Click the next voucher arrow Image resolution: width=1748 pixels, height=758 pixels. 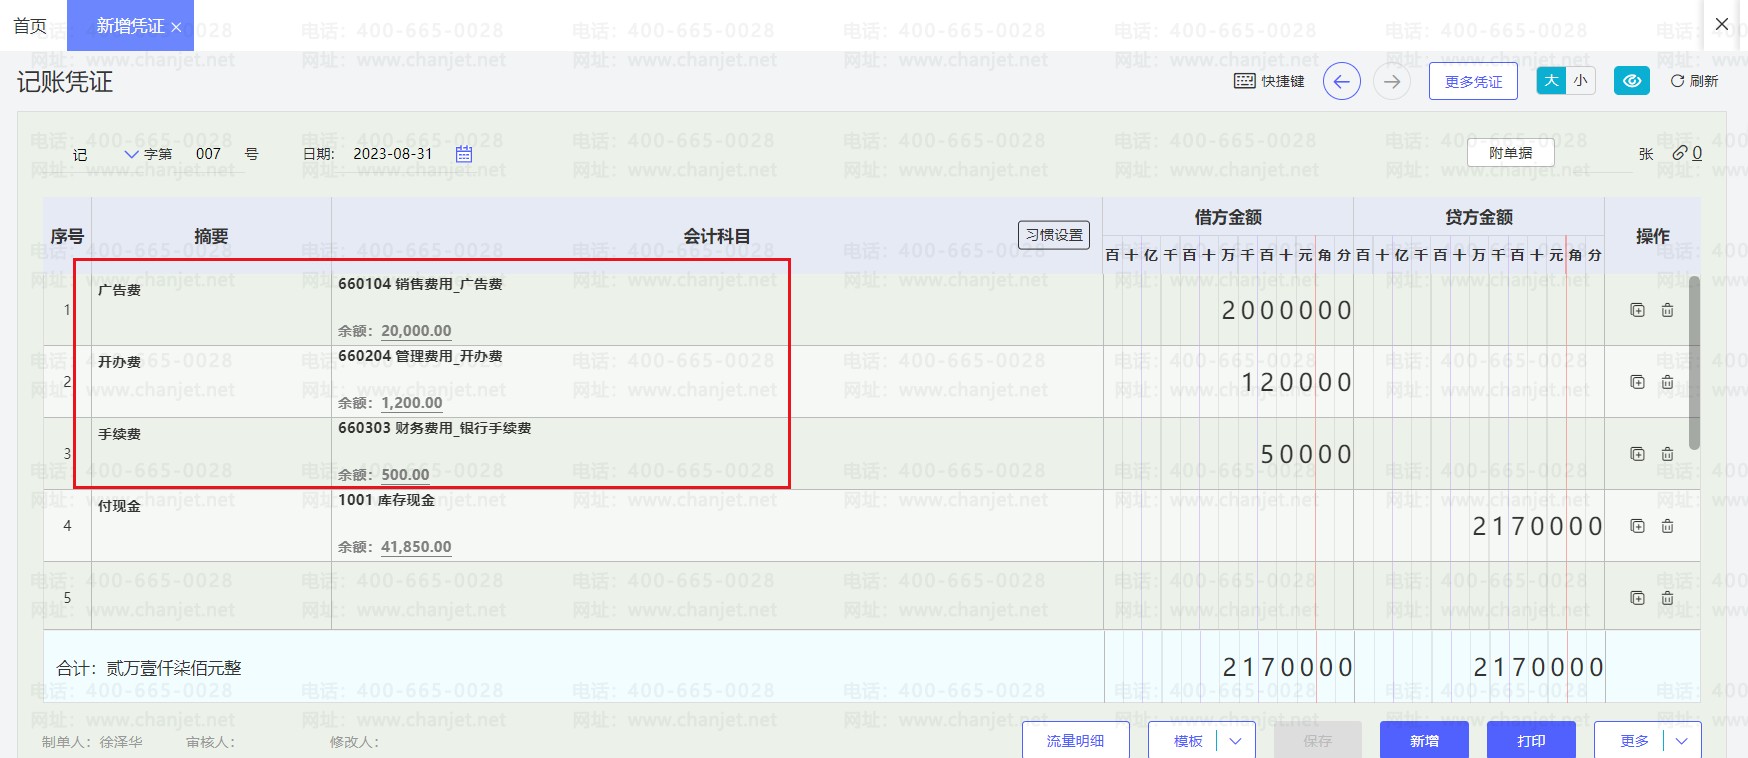click(1391, 81)
